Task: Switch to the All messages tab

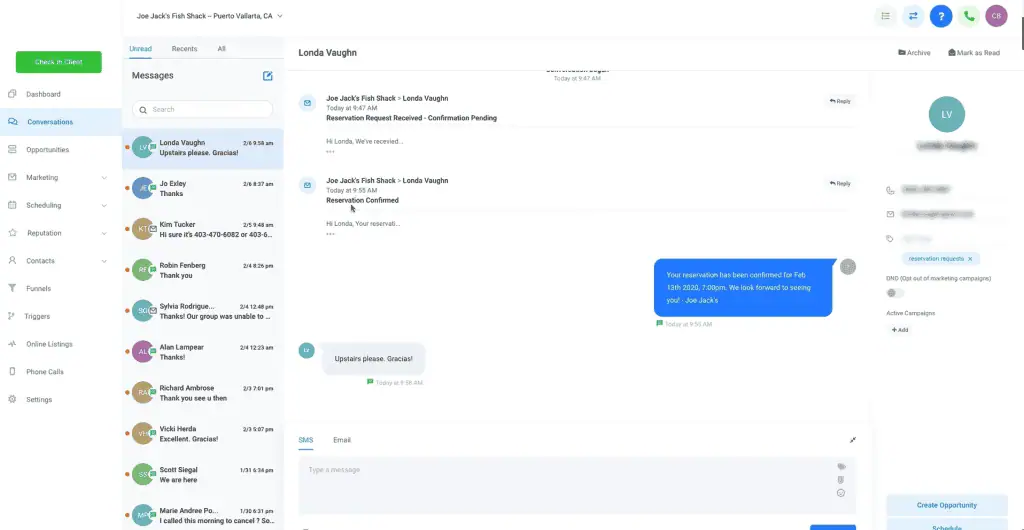Action: coord(221,49)
